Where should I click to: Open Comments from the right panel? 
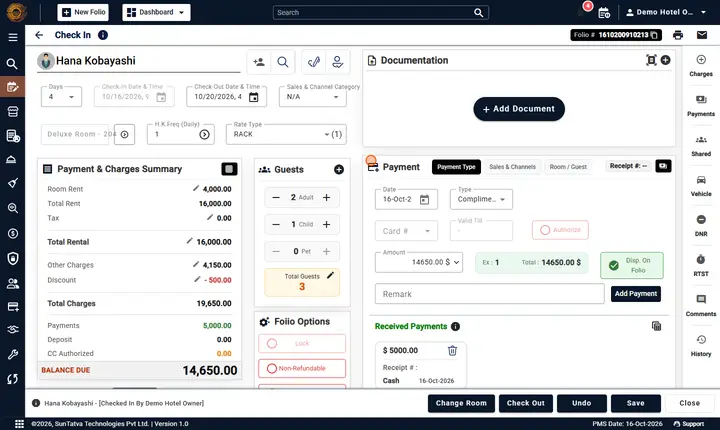point(701,306)
